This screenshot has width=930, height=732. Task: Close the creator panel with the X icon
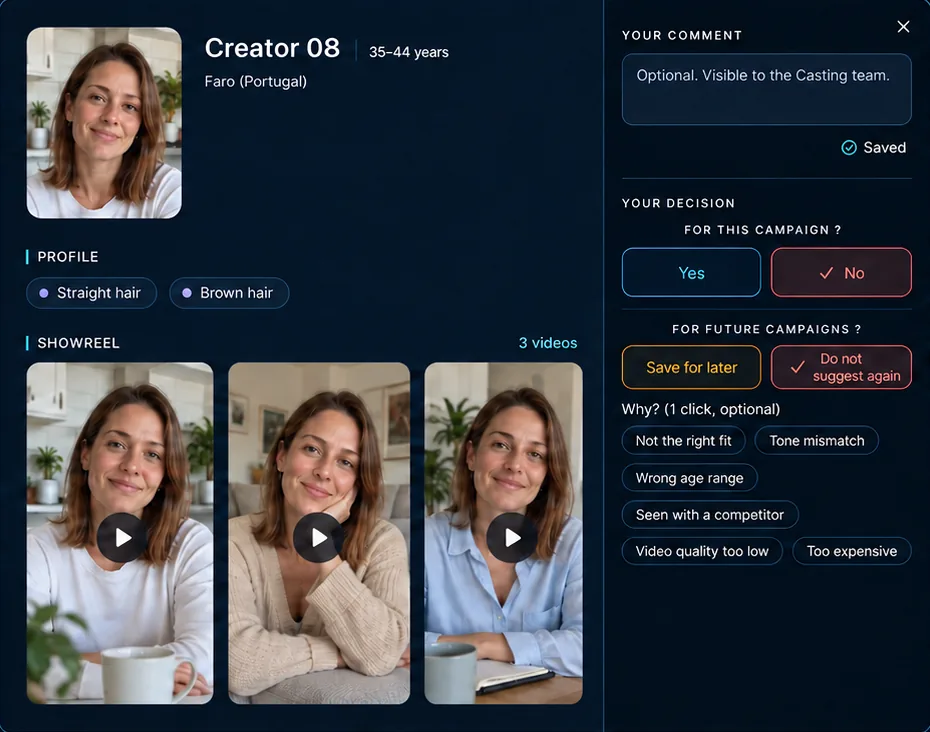tap(903, 27)
